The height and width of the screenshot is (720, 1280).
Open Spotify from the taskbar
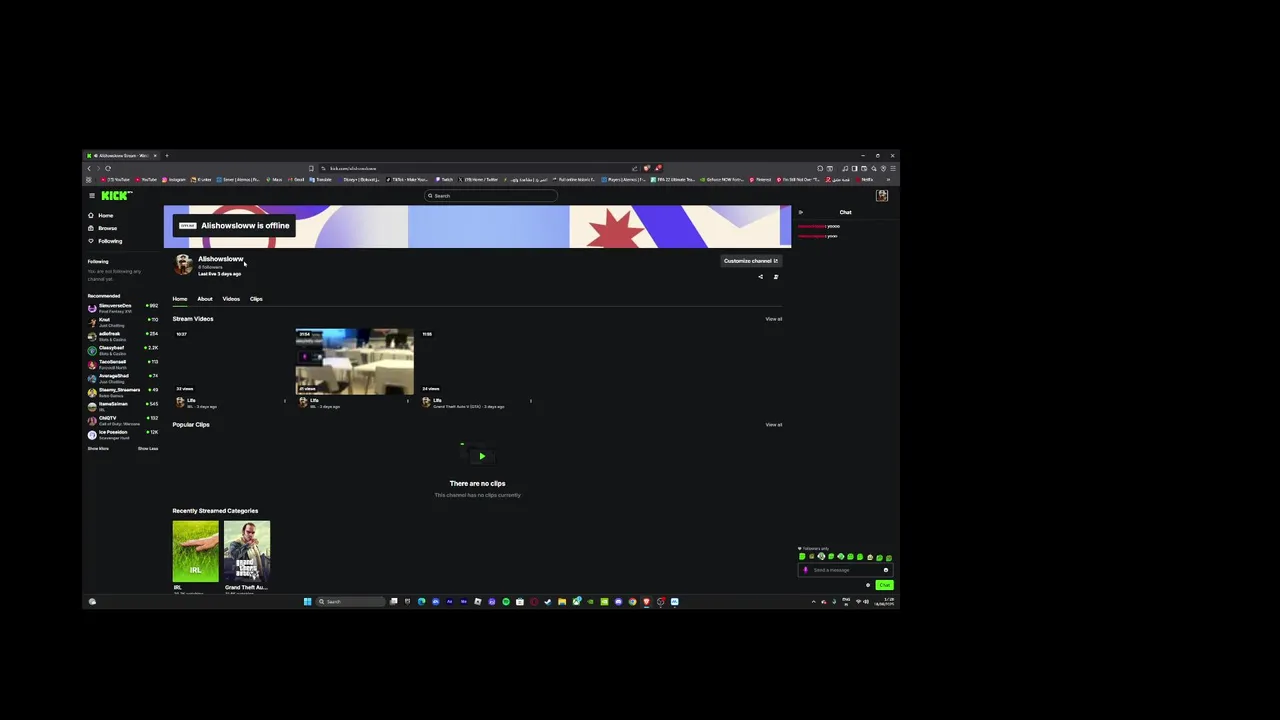click(505, 602)
